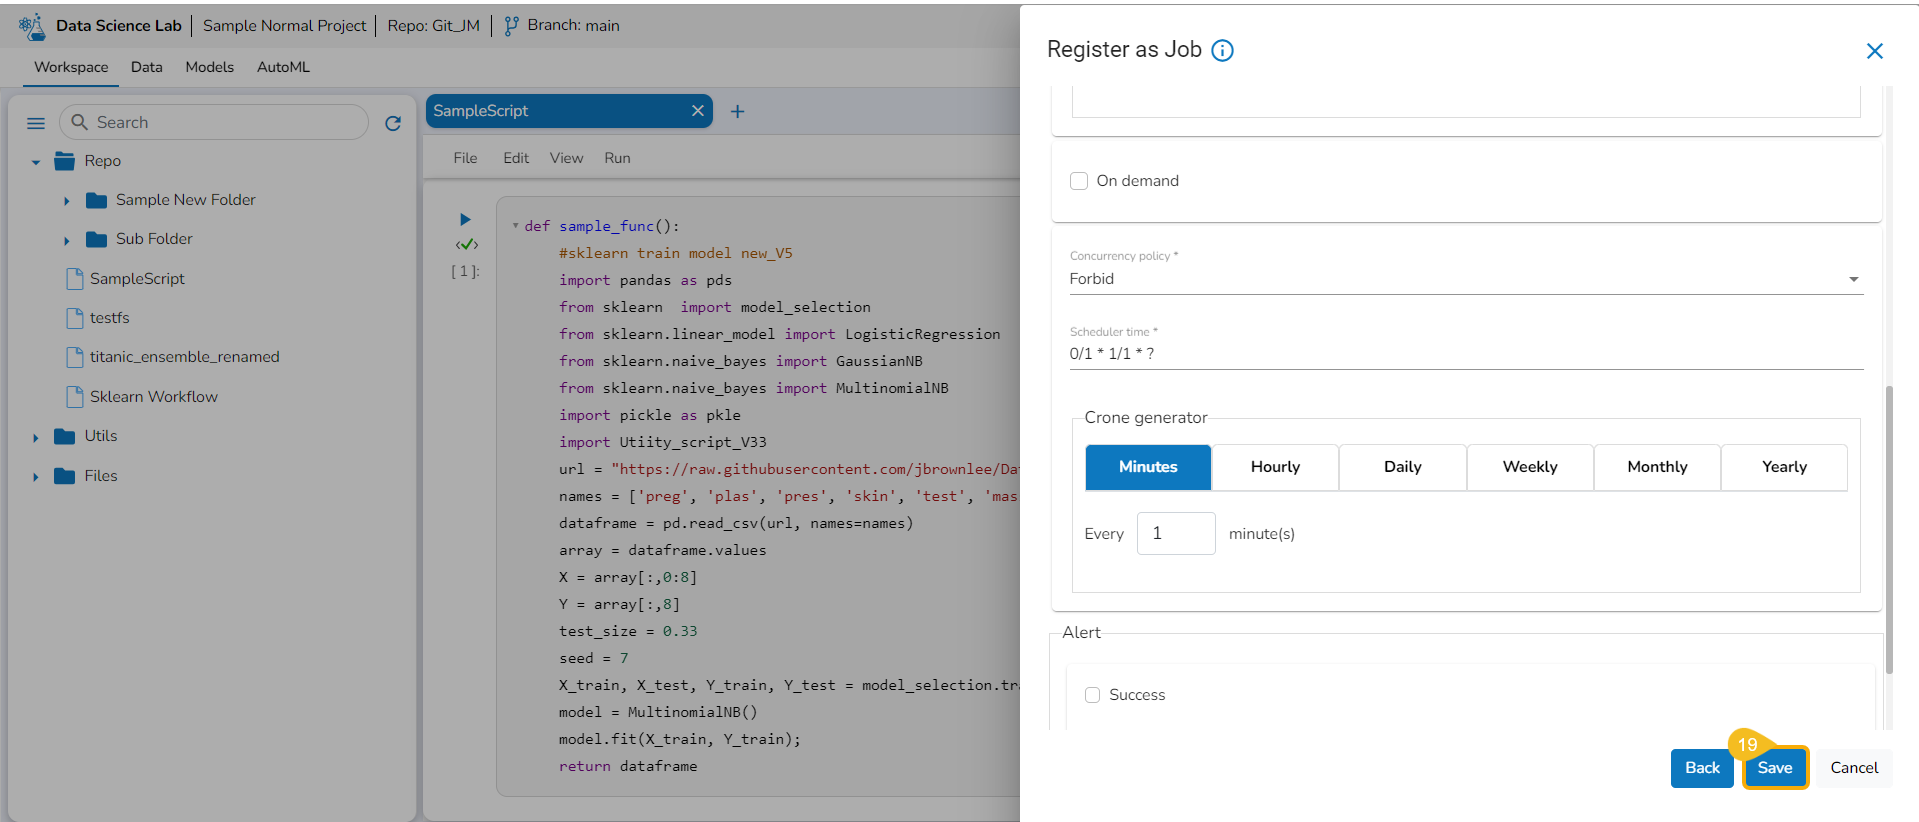Image resolution: width=1919 pixels, height=822 pixels.
Task: Open the Models tab
Action: pyautogui.click(x=209, y=67)
